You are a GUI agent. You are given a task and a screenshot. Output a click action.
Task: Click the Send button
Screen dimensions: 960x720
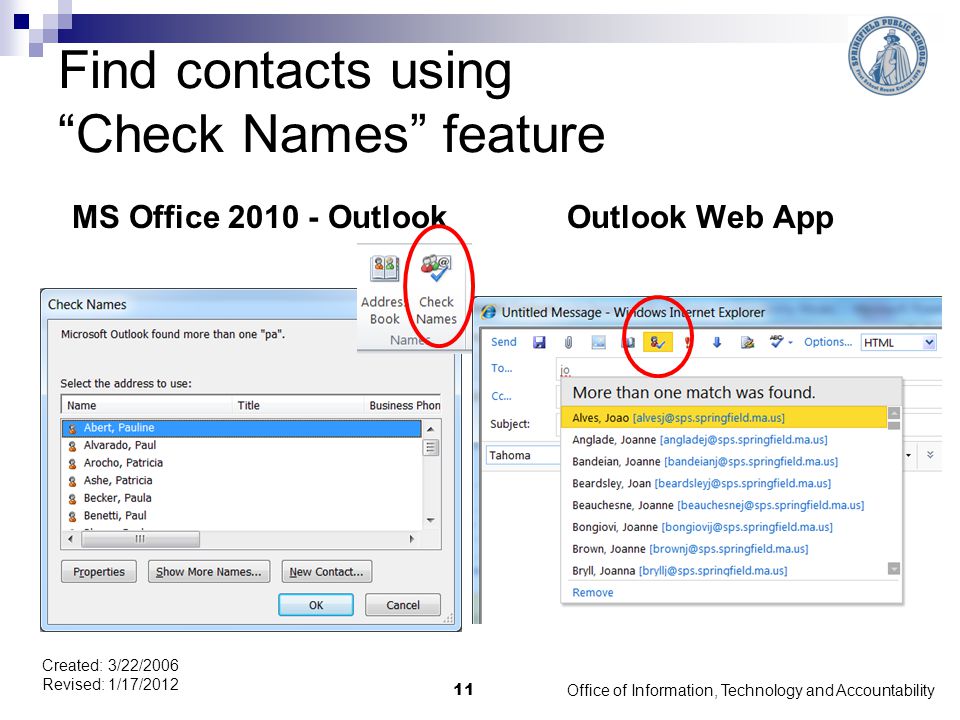coord(503,342)
